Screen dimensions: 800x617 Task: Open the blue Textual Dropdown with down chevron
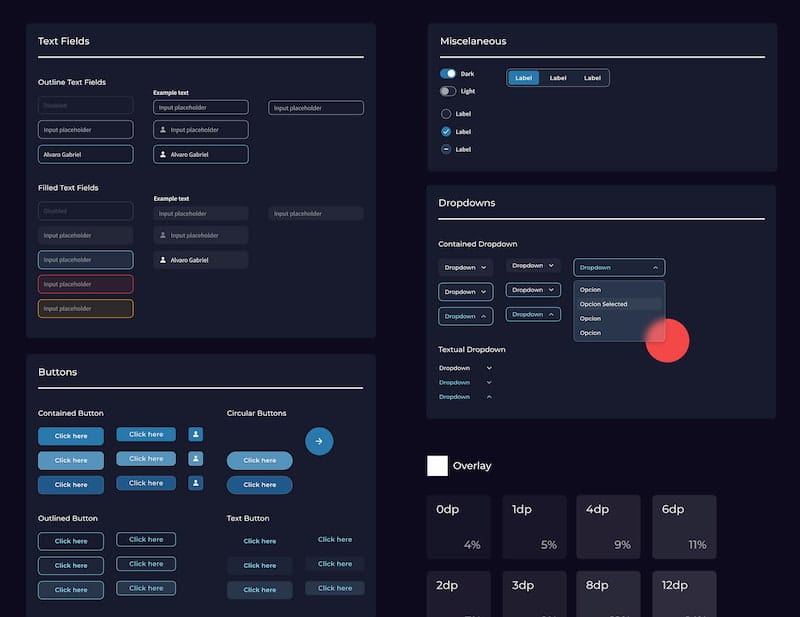[465, 382]
